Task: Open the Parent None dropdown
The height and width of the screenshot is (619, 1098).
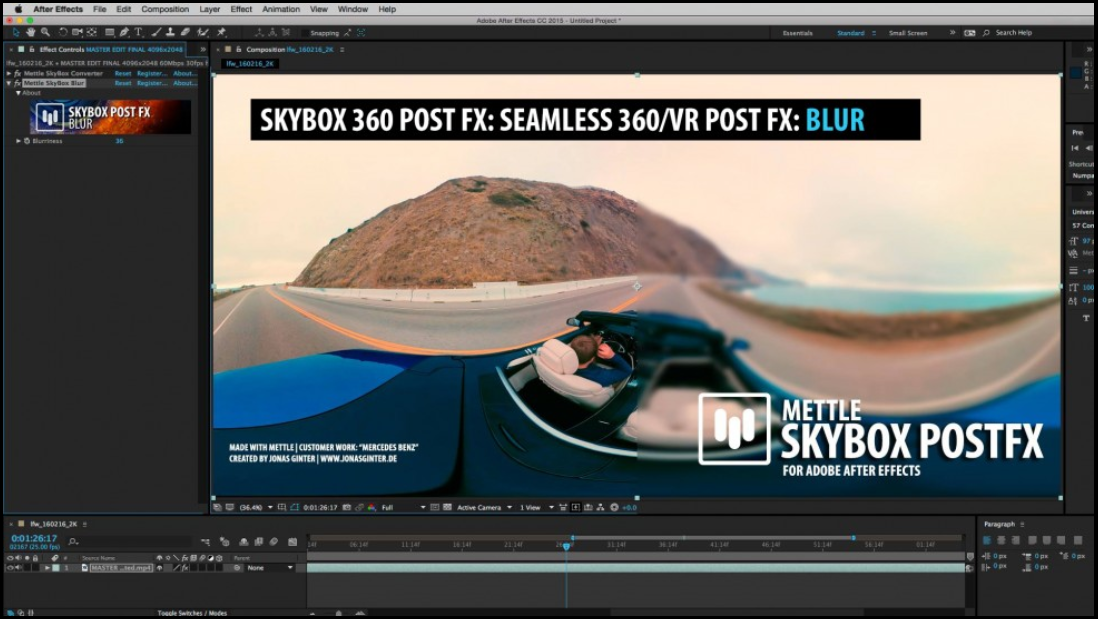Action: click(270, 568)
